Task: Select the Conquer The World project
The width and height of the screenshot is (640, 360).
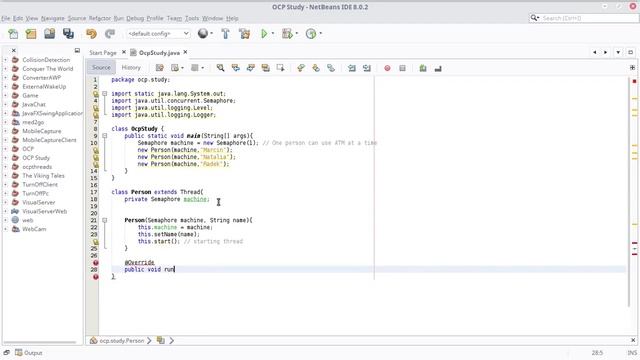Action: point(47,69)
